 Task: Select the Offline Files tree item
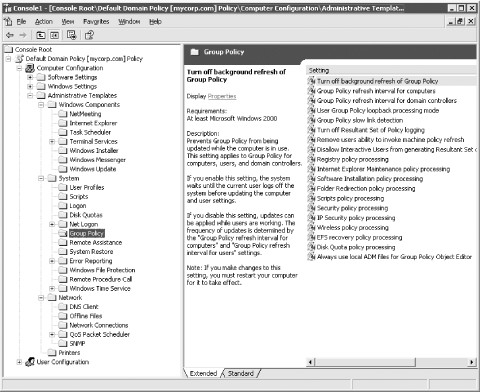coord(86,316)
